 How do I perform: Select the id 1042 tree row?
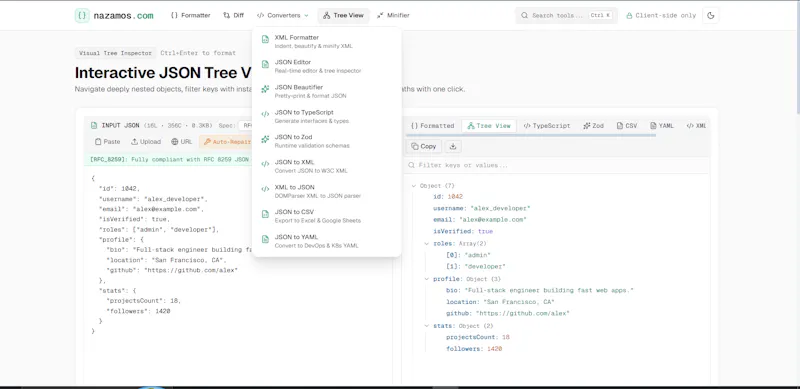[x=448, y=197]
